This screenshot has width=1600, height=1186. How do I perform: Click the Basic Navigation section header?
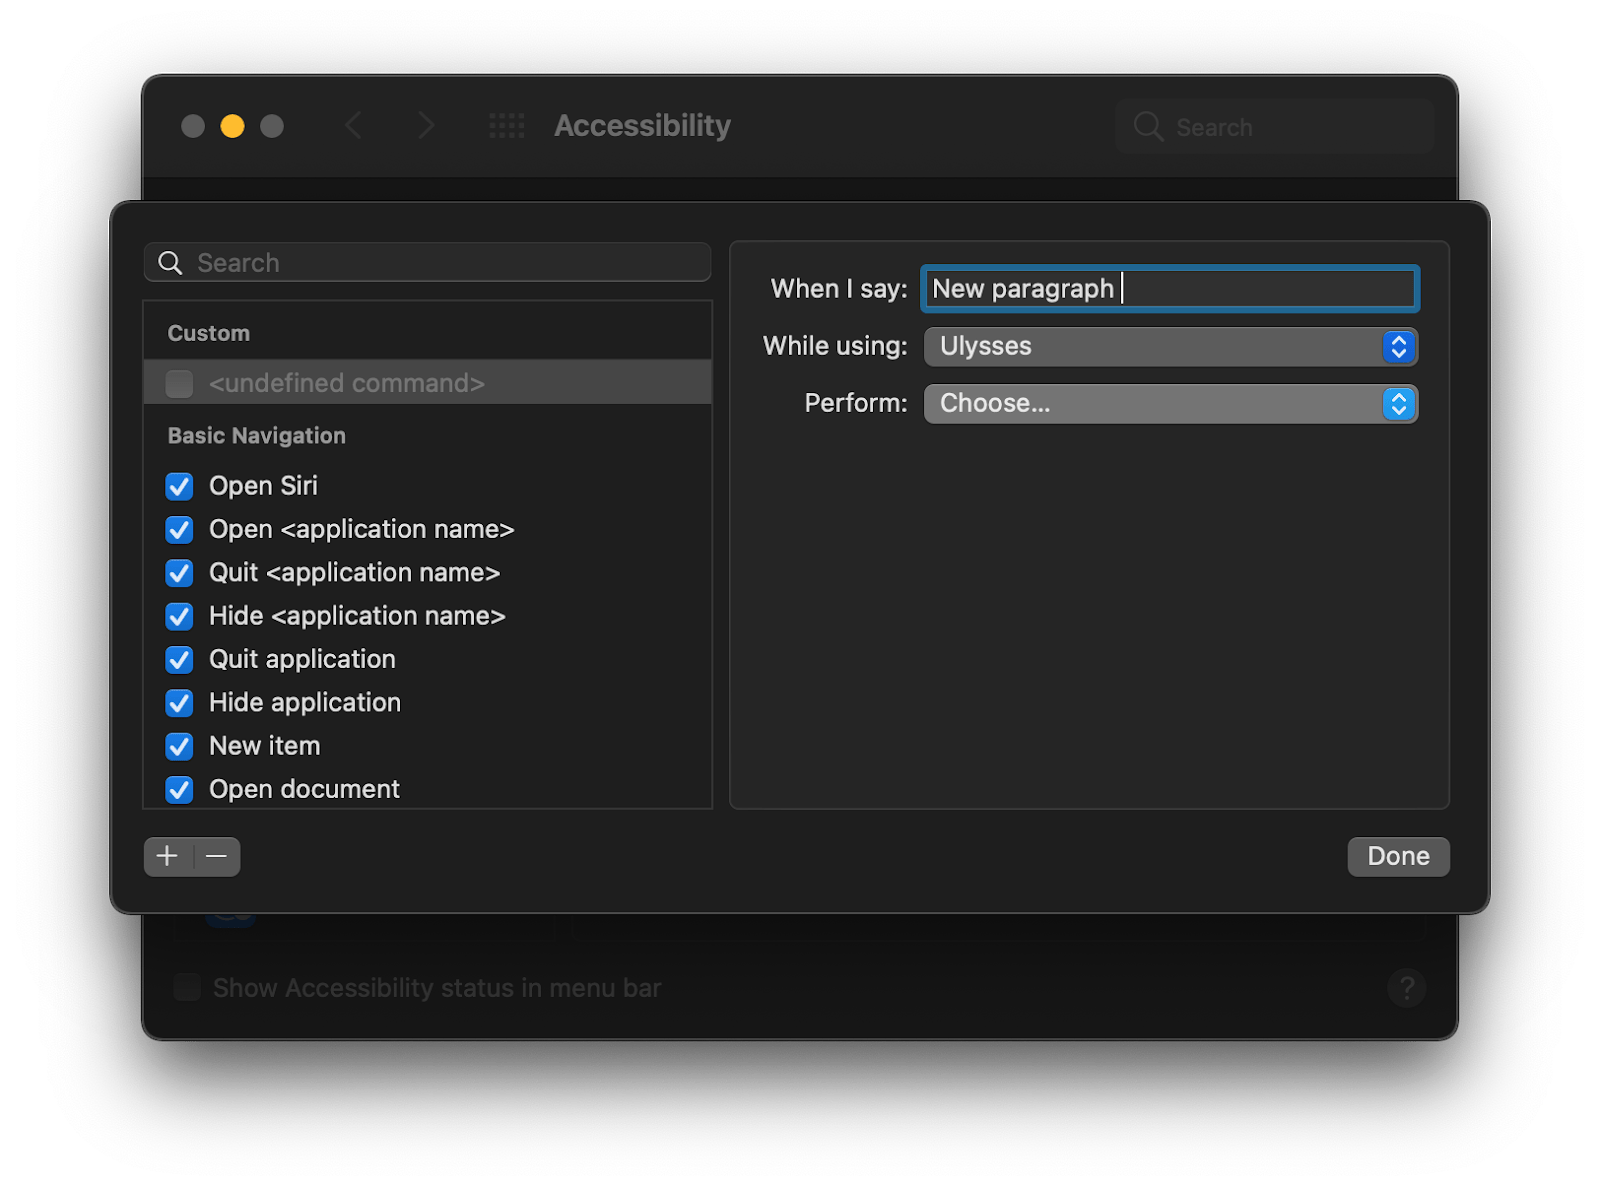(x=257, y=436)
